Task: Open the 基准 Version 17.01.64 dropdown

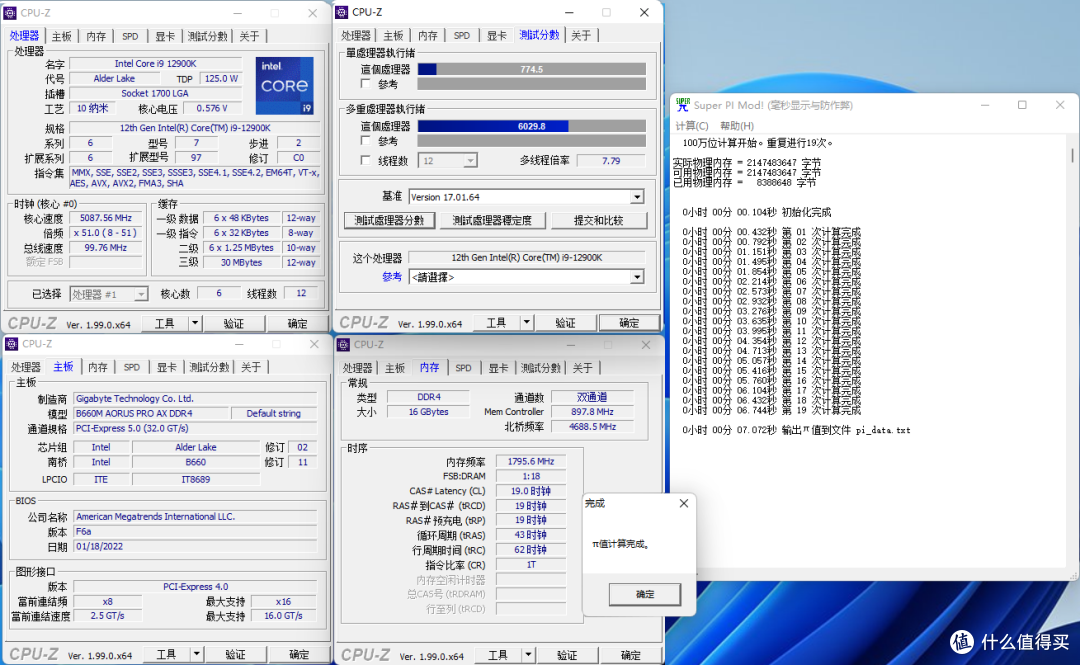Action: 637,197
